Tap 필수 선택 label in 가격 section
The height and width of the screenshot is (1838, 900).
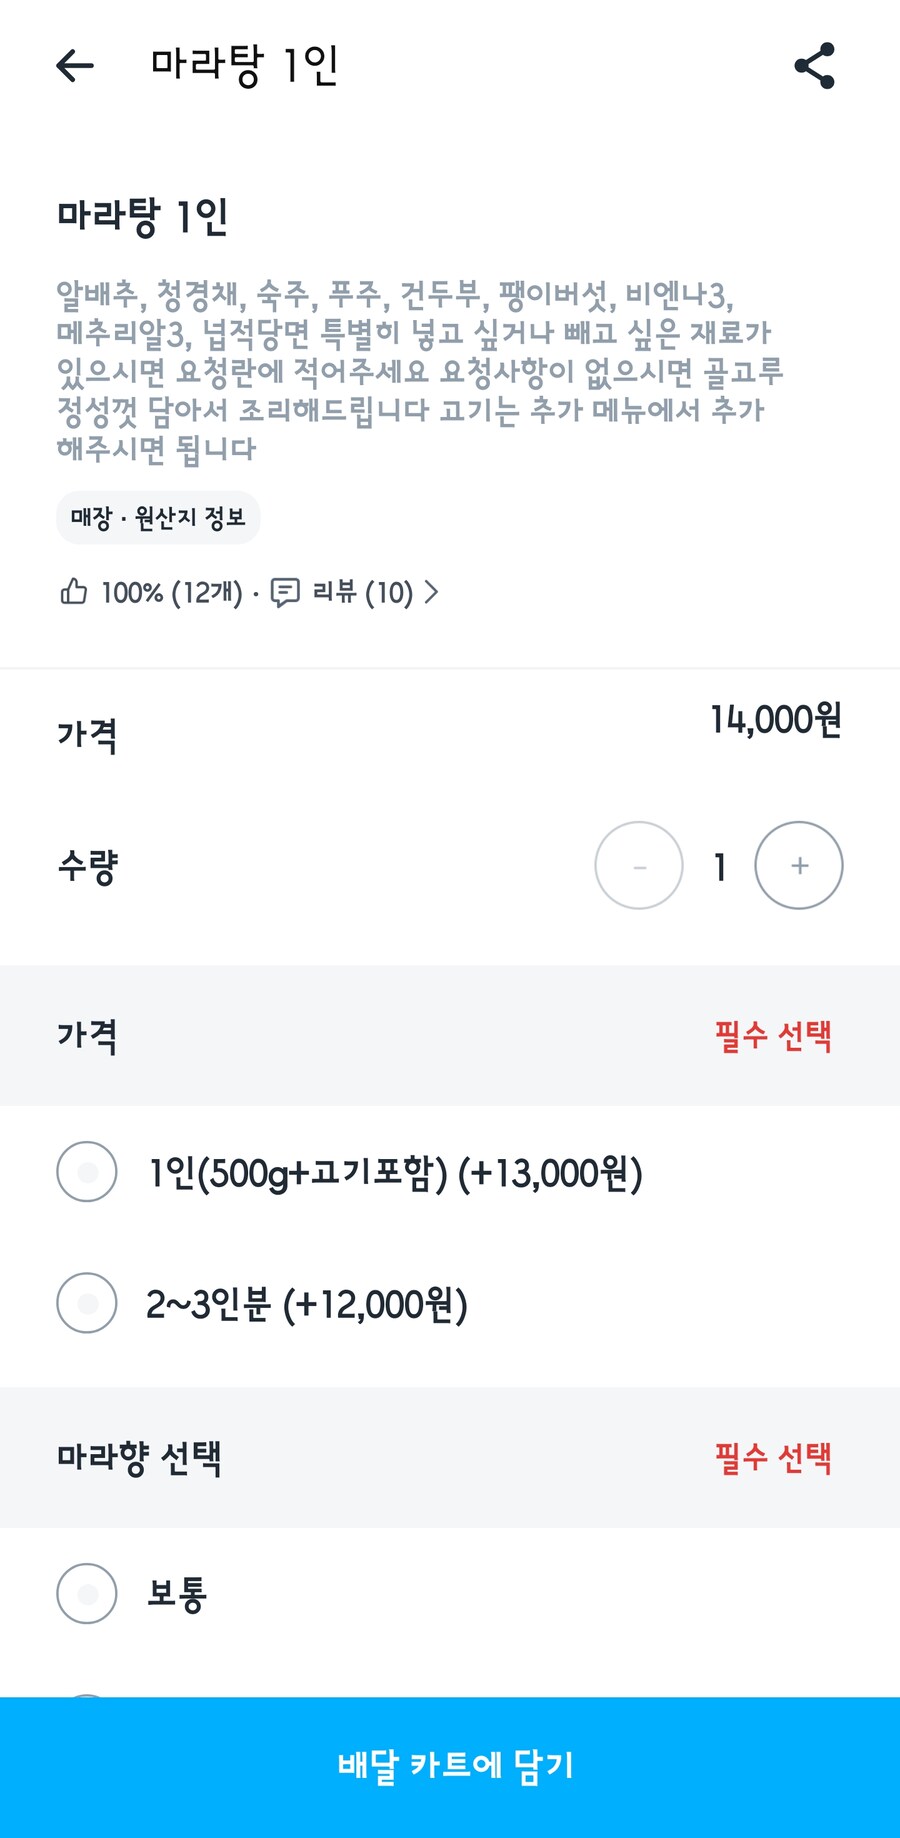[x=773, y=1036]
